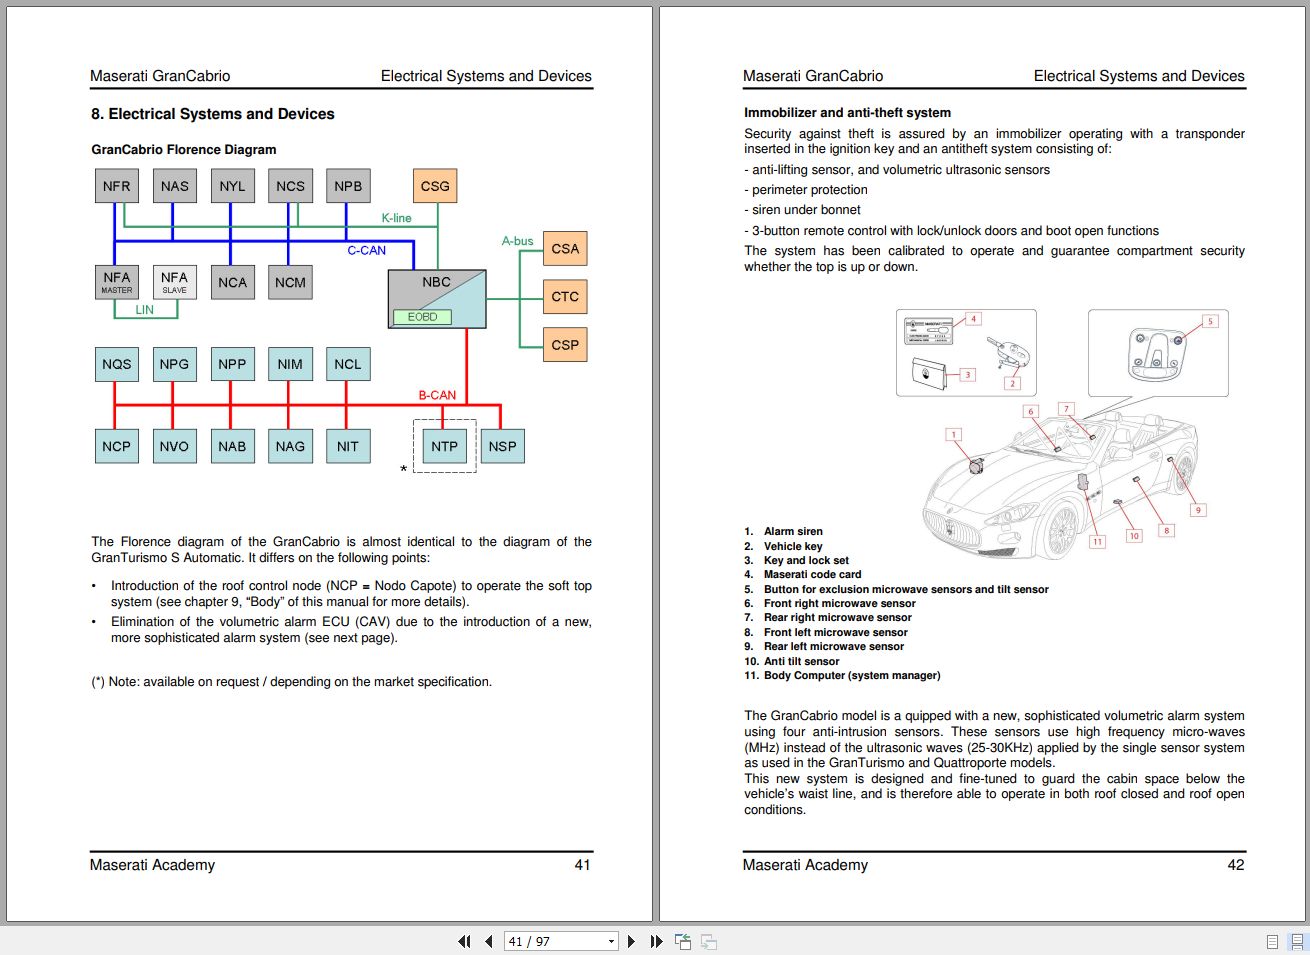Click the B-CAN label

point(437,395)
